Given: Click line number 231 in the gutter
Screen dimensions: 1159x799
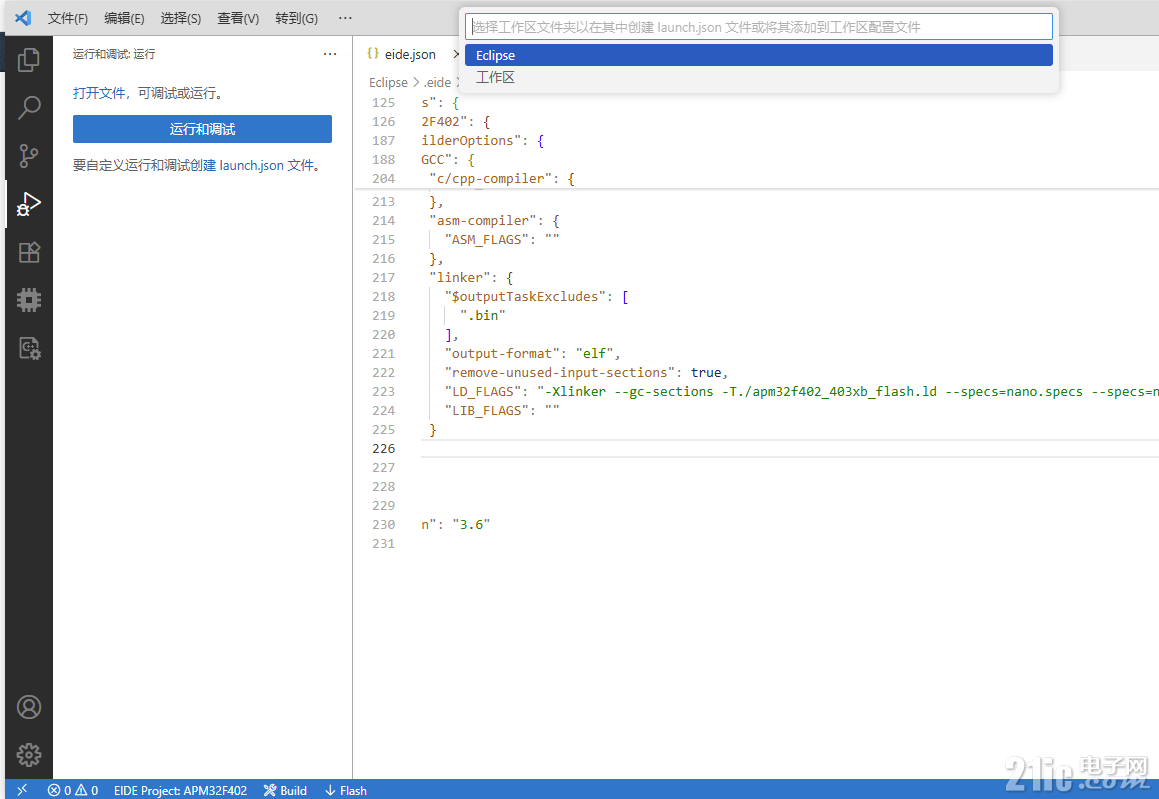Looking at the screenshot, I should click(x=384, y=544).
